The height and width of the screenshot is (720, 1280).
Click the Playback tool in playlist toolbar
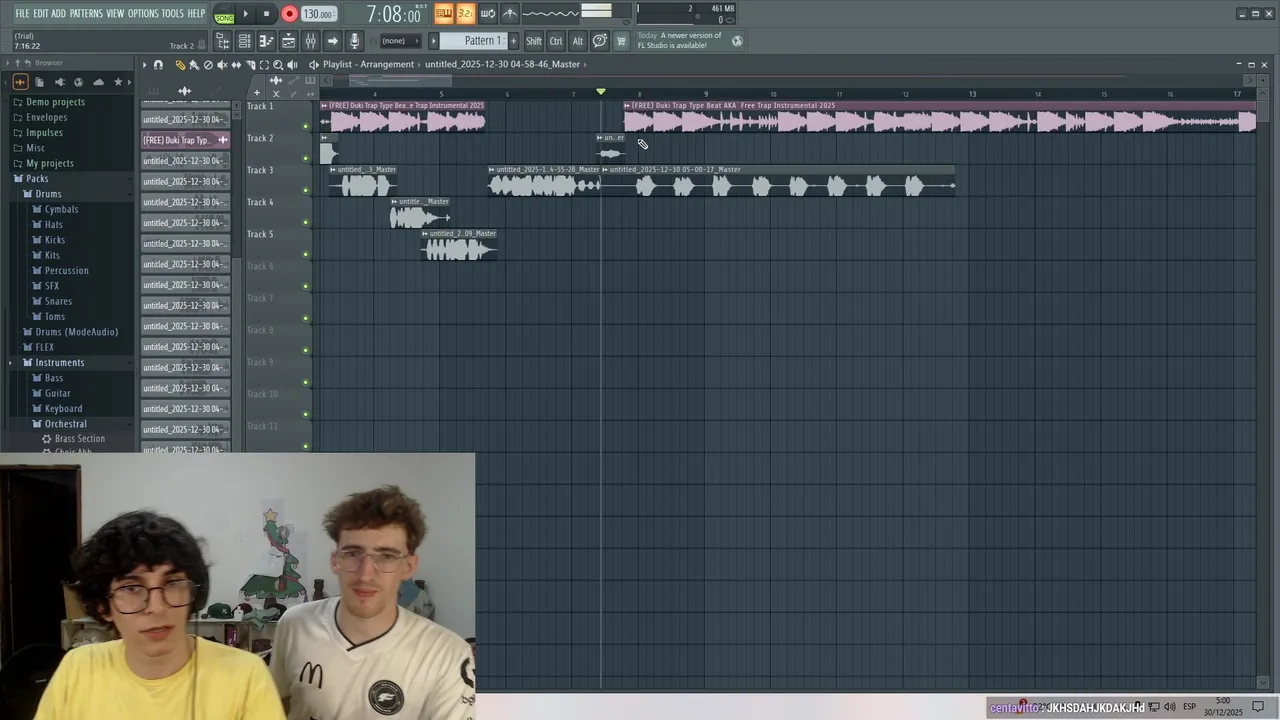pyautogui.click(x=292, y=65)
